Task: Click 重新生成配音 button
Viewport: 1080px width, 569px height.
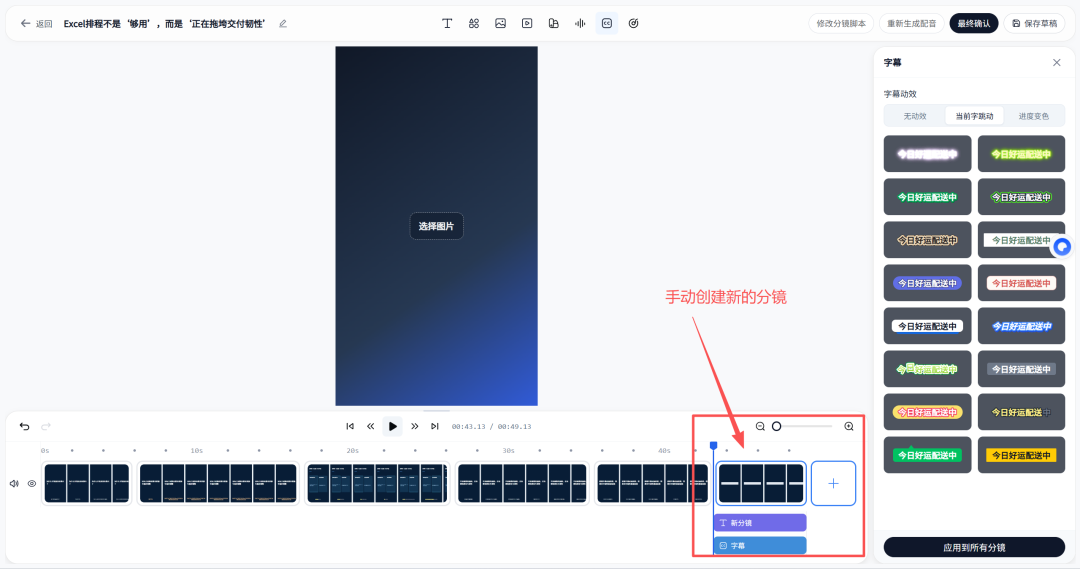Action: pos(911,23)
